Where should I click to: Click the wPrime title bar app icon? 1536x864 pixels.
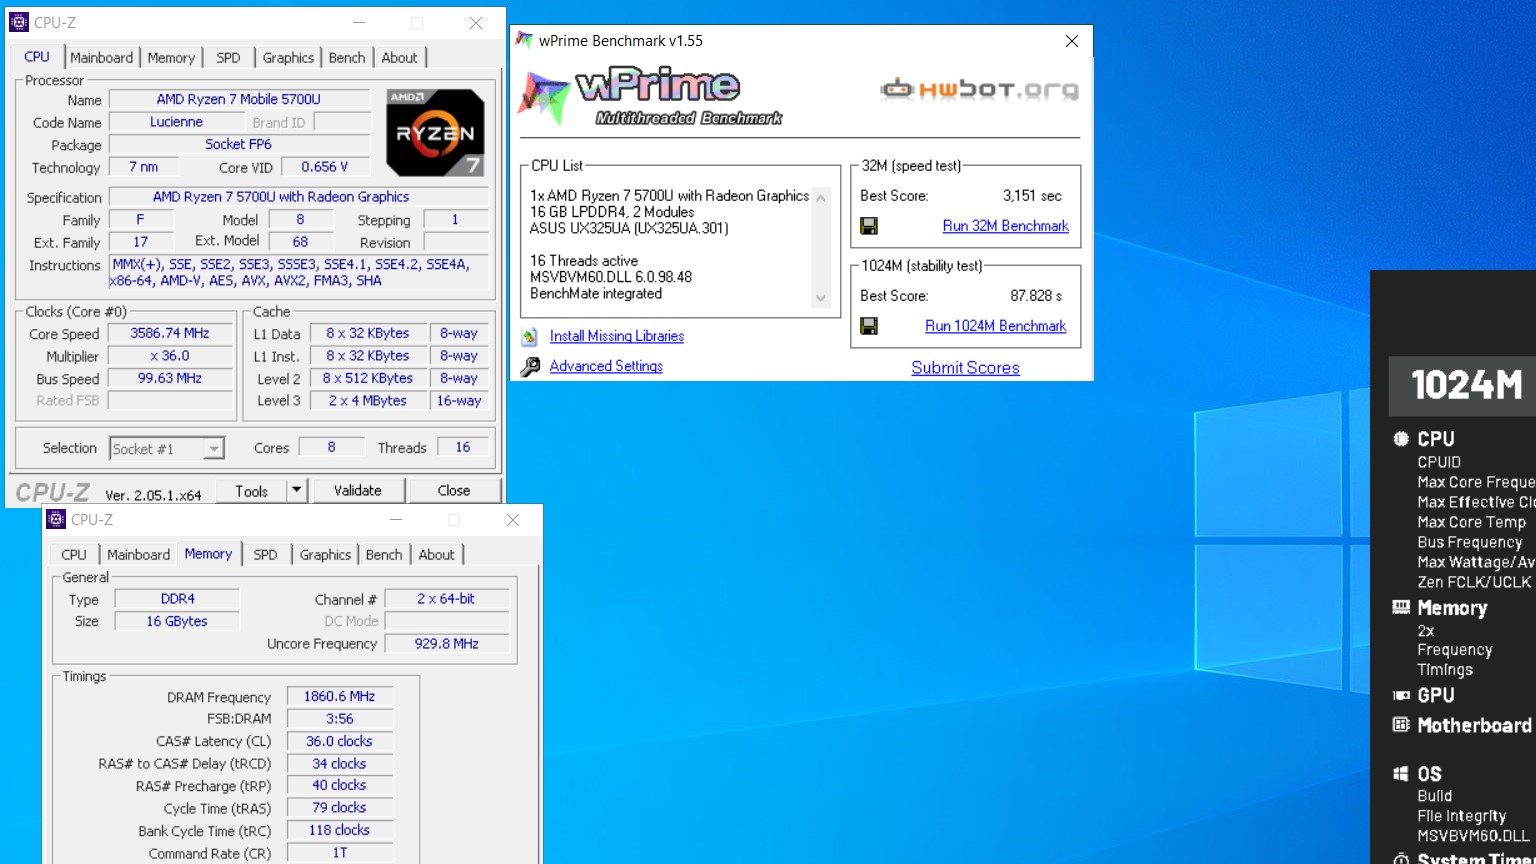(524, 41)
